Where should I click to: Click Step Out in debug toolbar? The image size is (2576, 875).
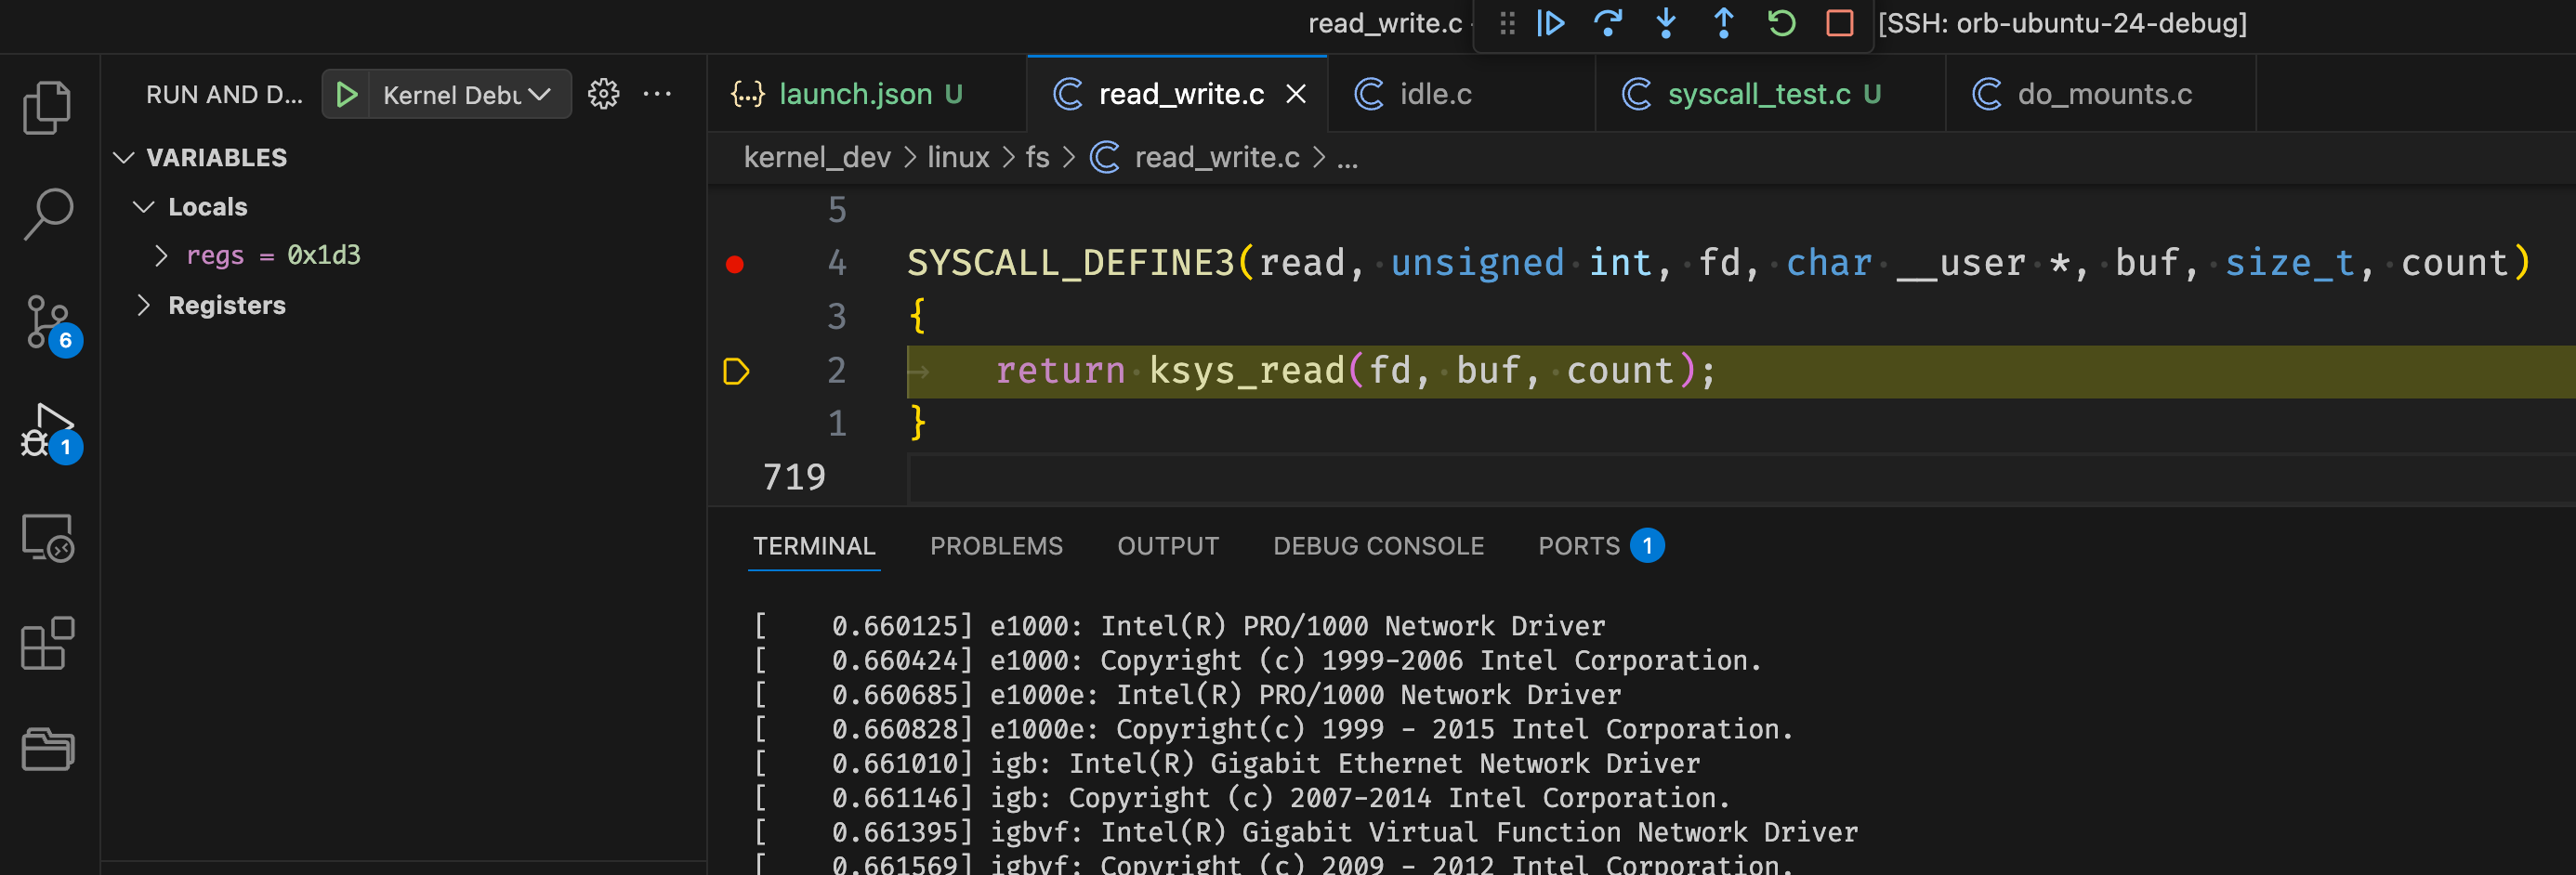[x=1723, y=23]
